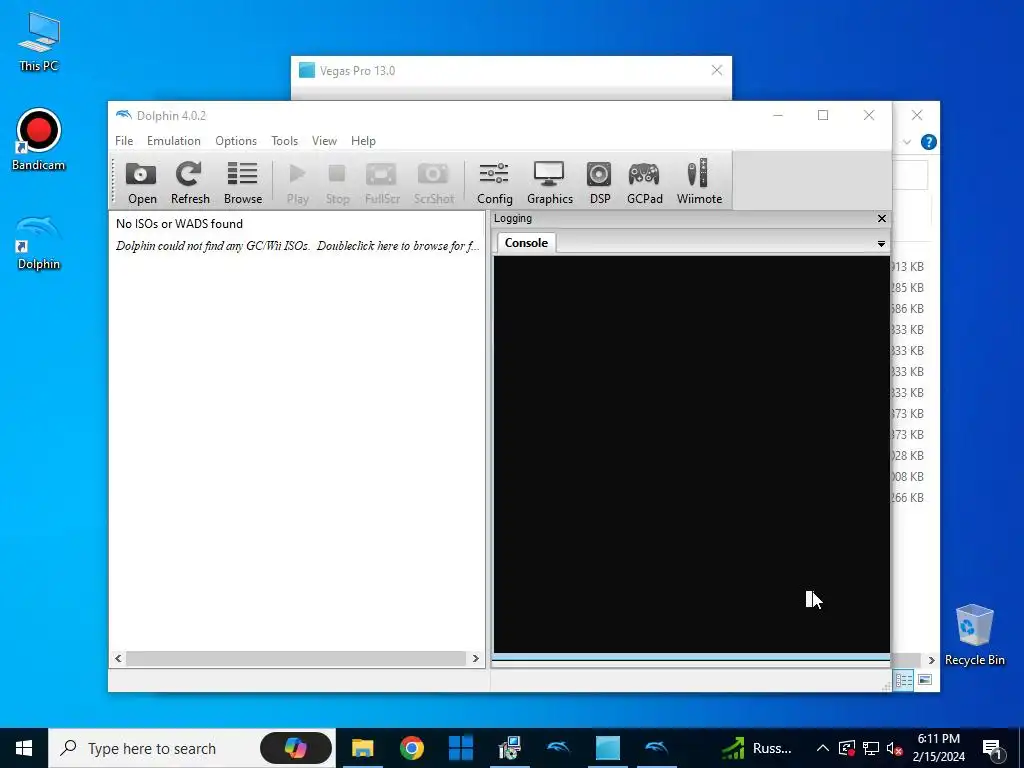This screenshot has height=768, width=1024.
Task: Click the browse-for-ISOs hint message
Action: pyautogui.click(x=297, y=246)
